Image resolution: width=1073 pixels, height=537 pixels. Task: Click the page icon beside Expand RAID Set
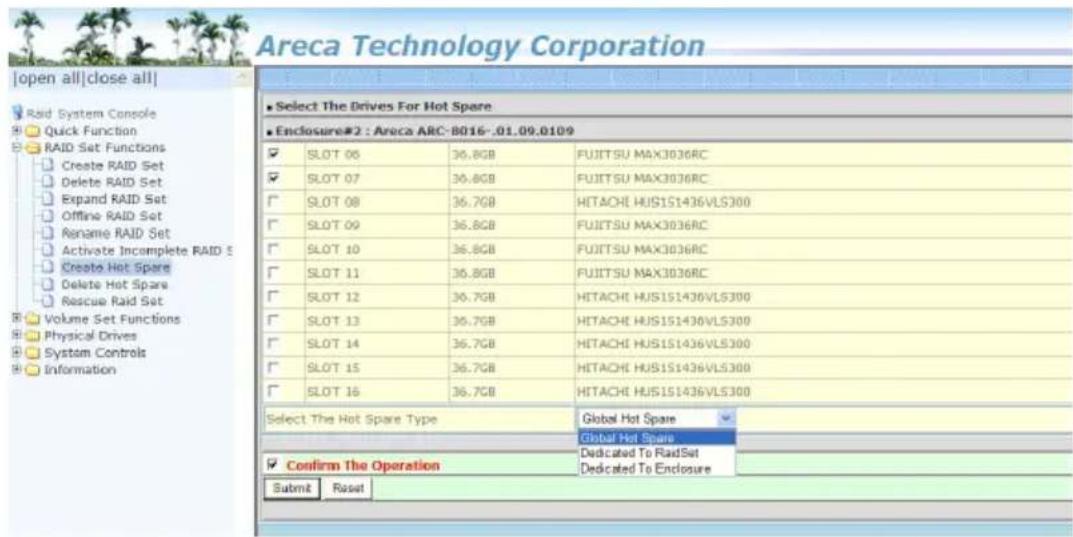(x=47, y=199)
